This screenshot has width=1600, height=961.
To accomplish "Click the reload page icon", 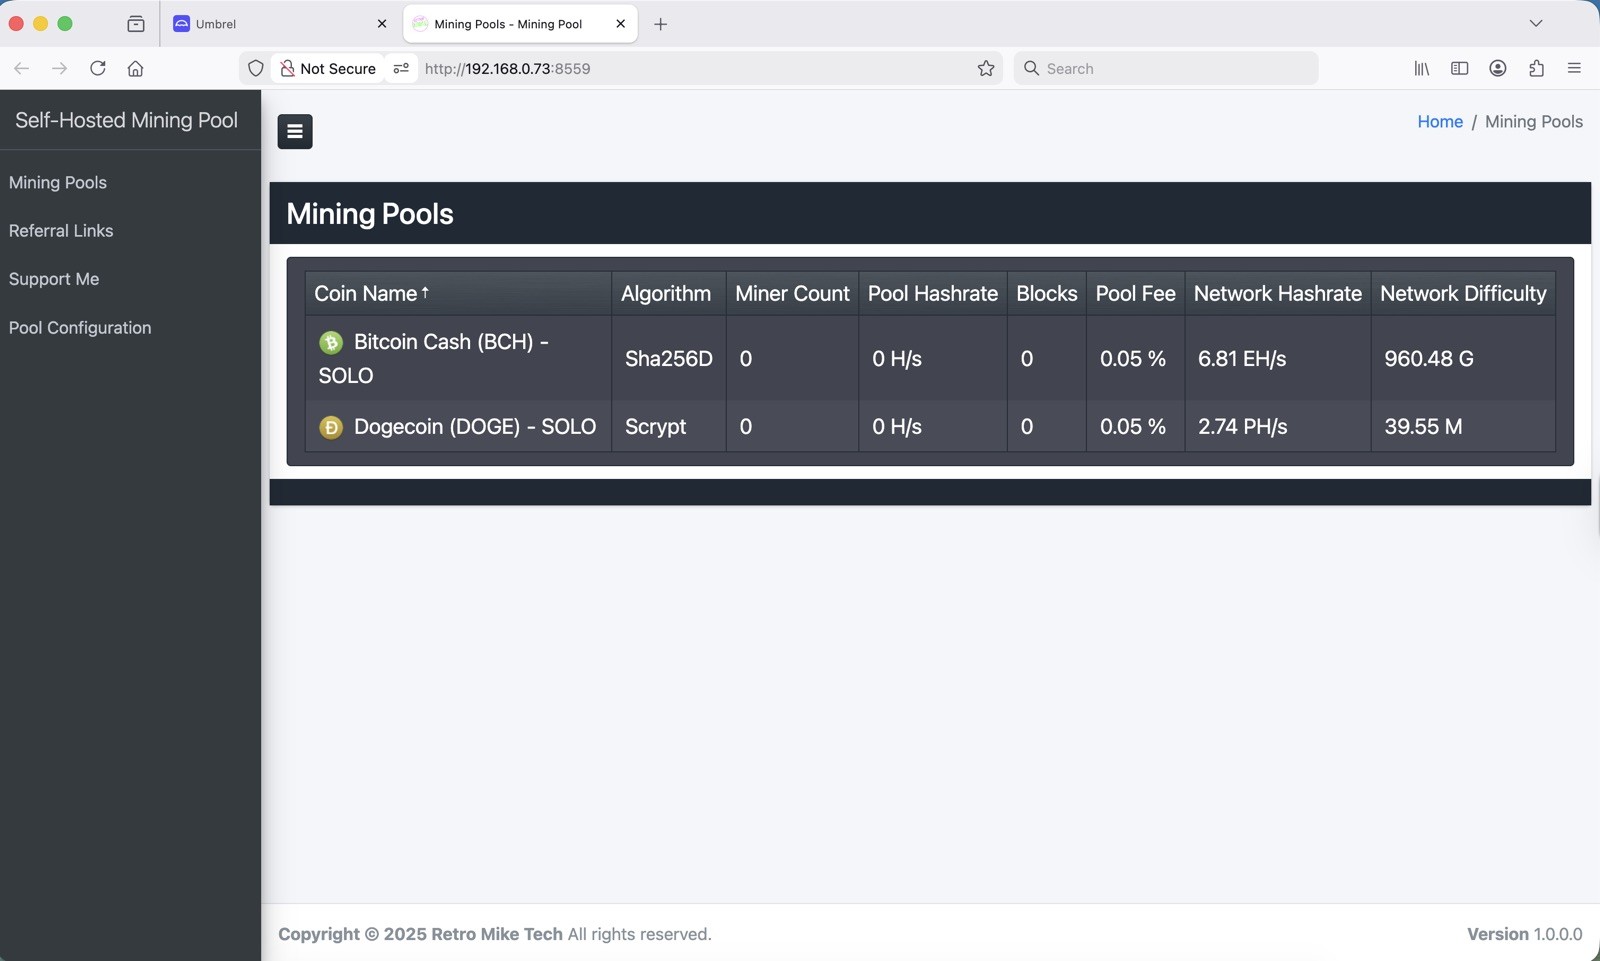I will [98, 68].
